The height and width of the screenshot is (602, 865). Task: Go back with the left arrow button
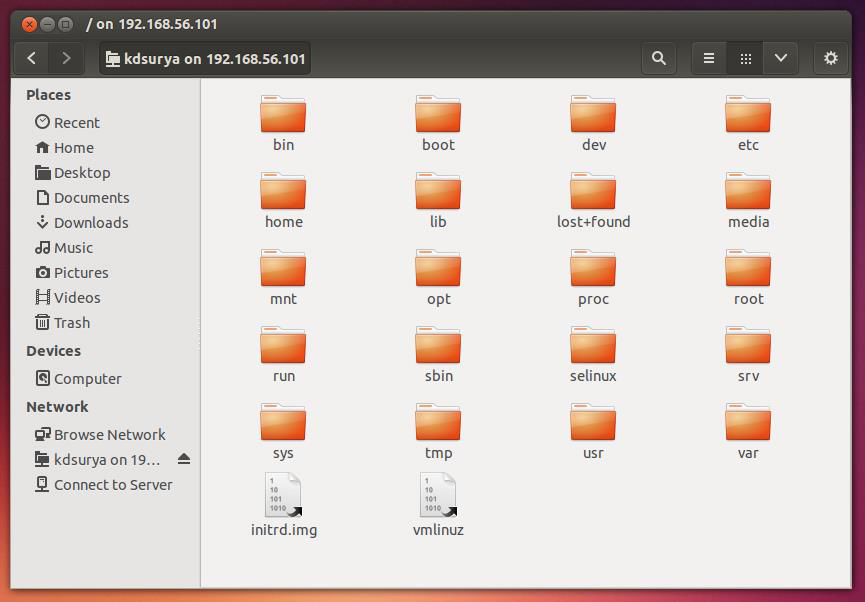click(x=32, y=59)
